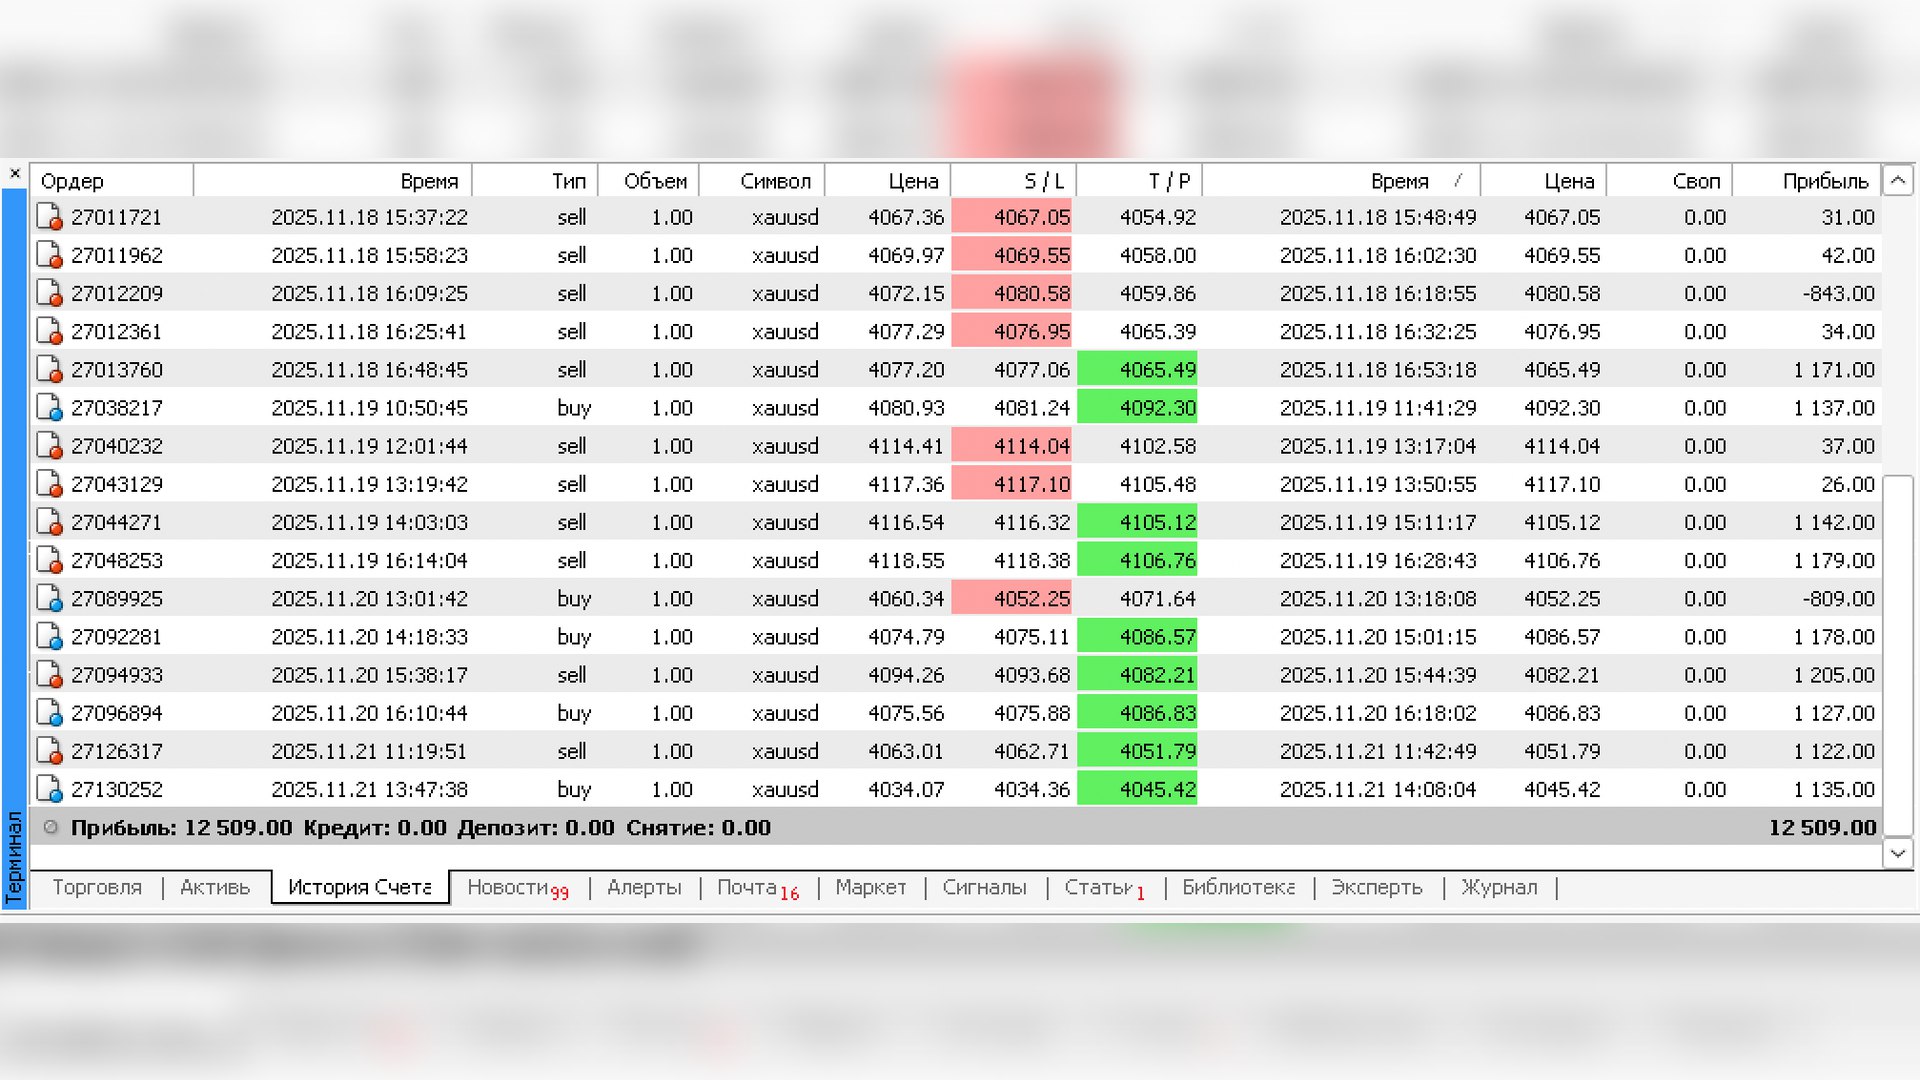Click the sell icon of order 27048253
1920x1080 pixels.
(50, 560)
